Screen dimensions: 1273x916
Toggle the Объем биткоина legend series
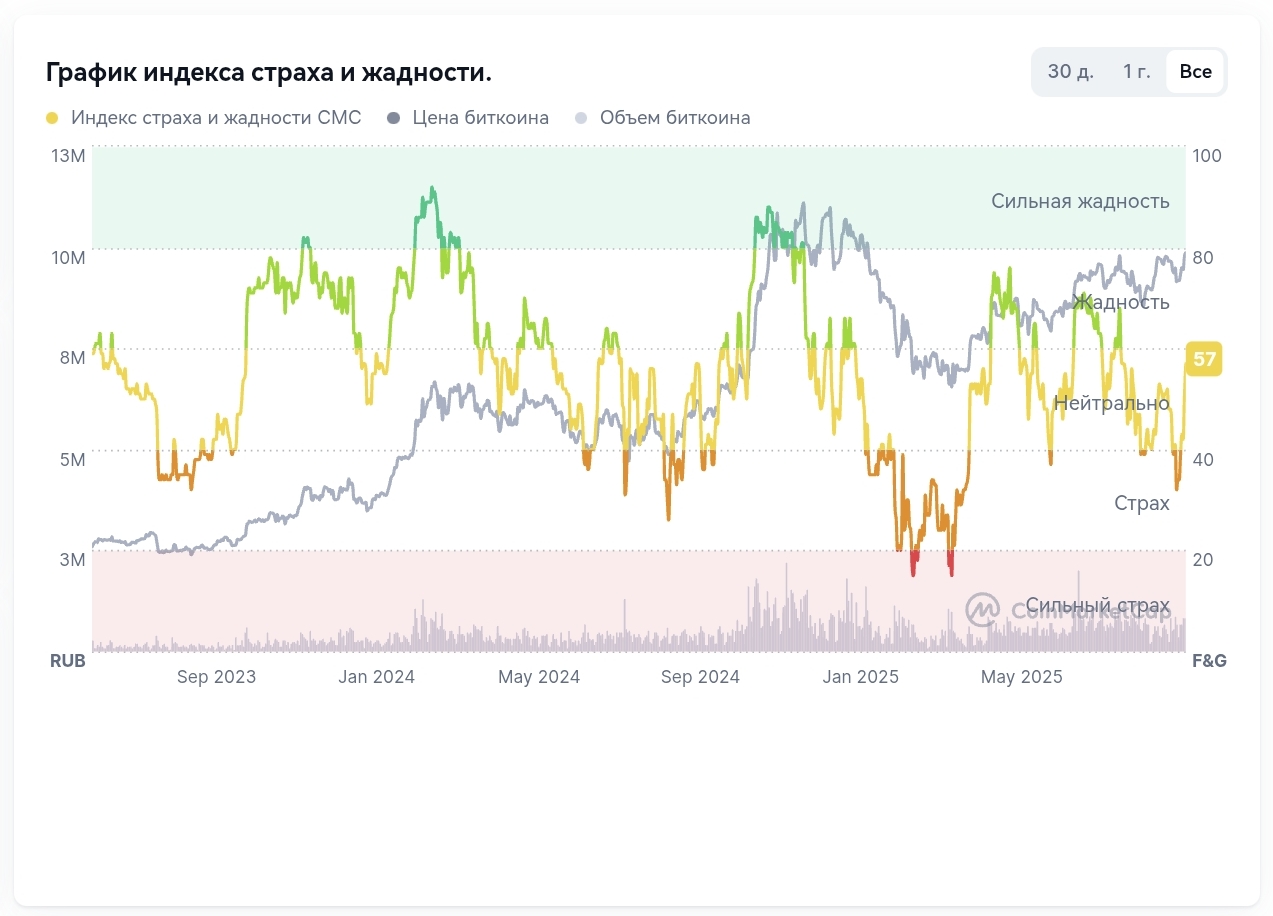(x=674, y=118)
